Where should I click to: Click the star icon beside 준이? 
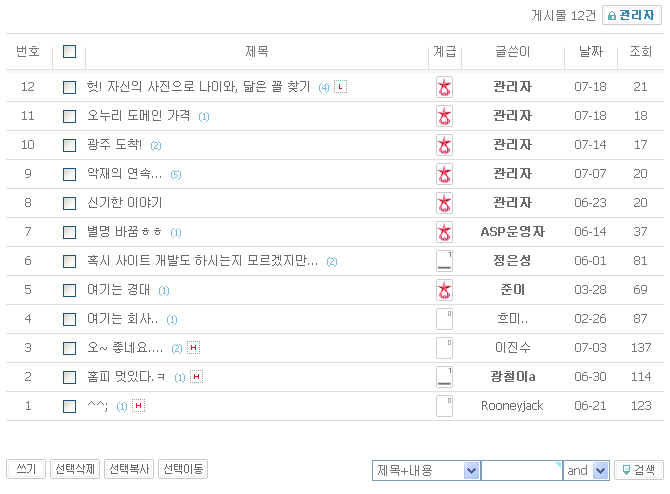[x=444, y=290]
